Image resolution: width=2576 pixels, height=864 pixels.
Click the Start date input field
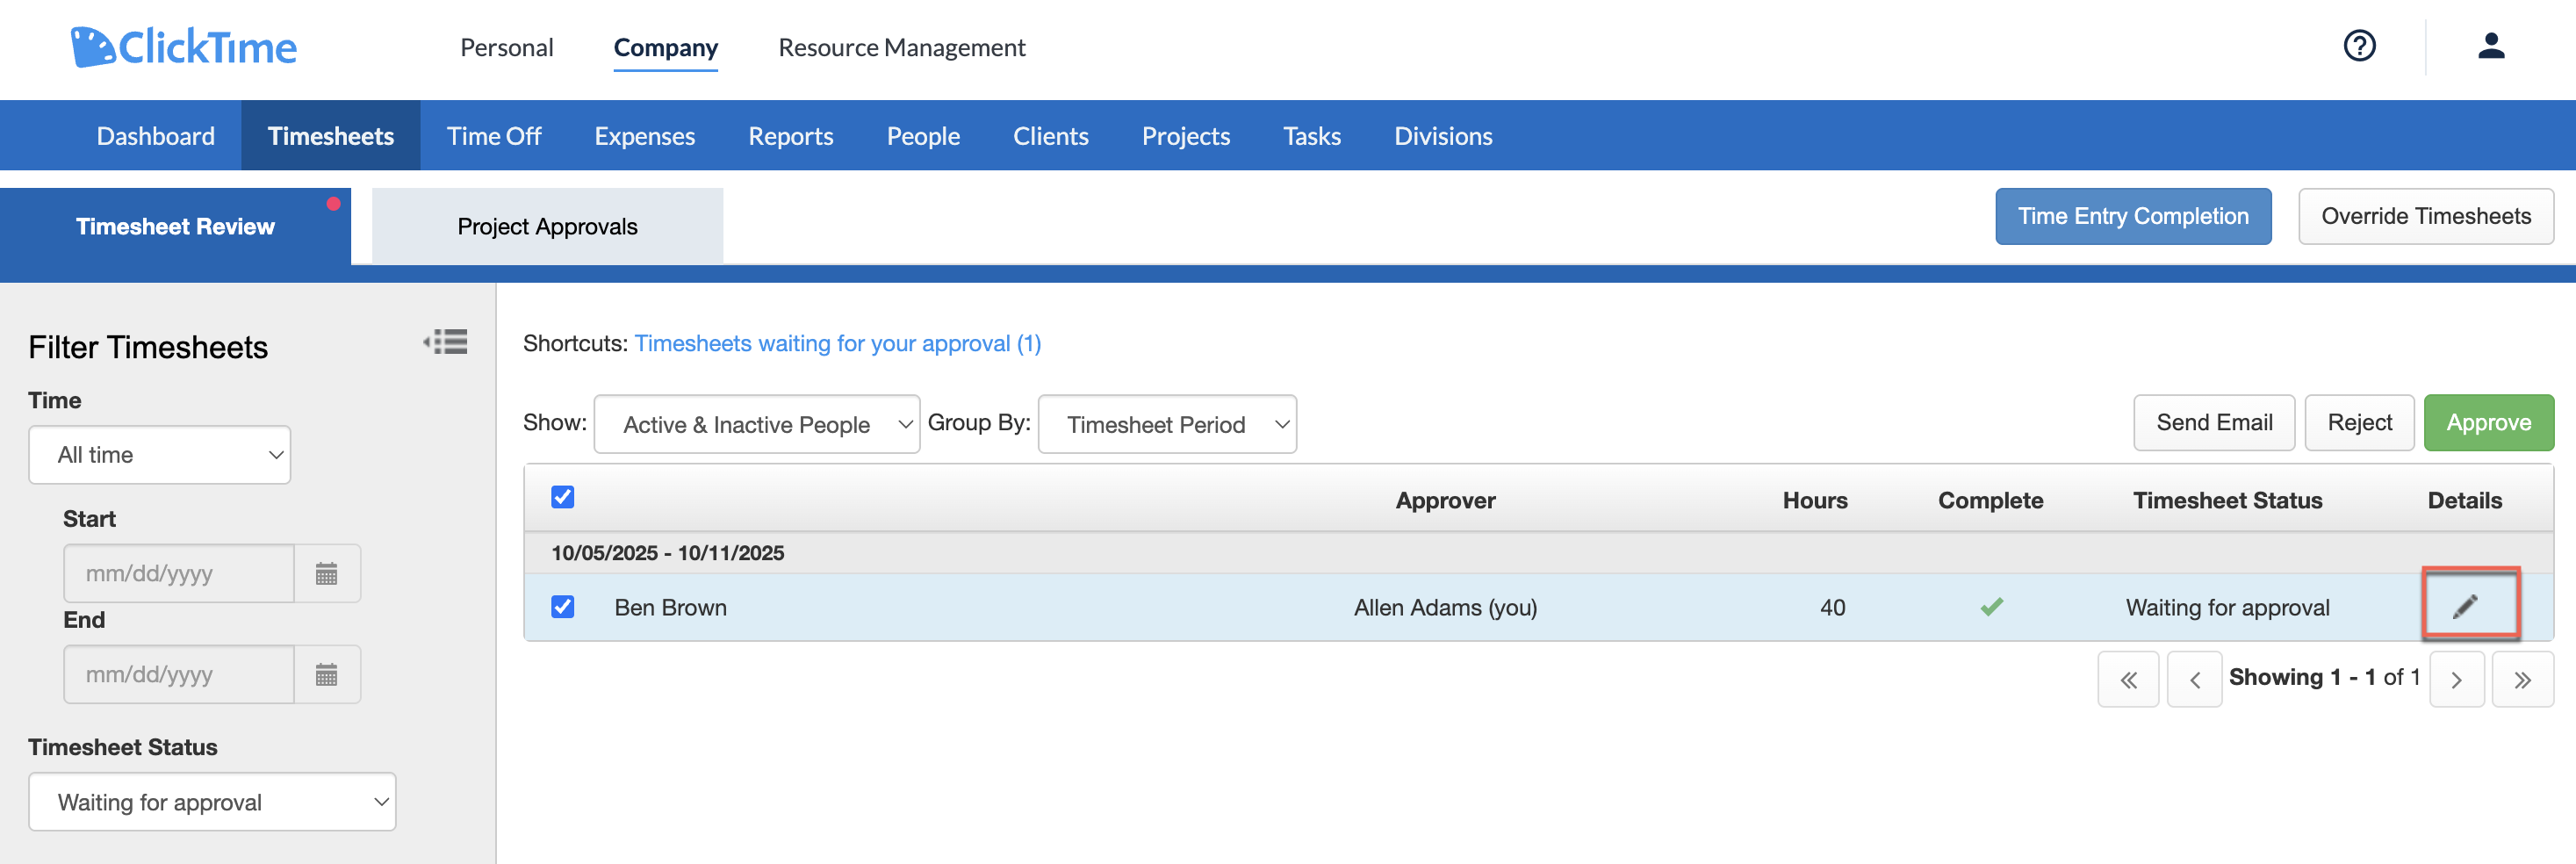point(178,572)
